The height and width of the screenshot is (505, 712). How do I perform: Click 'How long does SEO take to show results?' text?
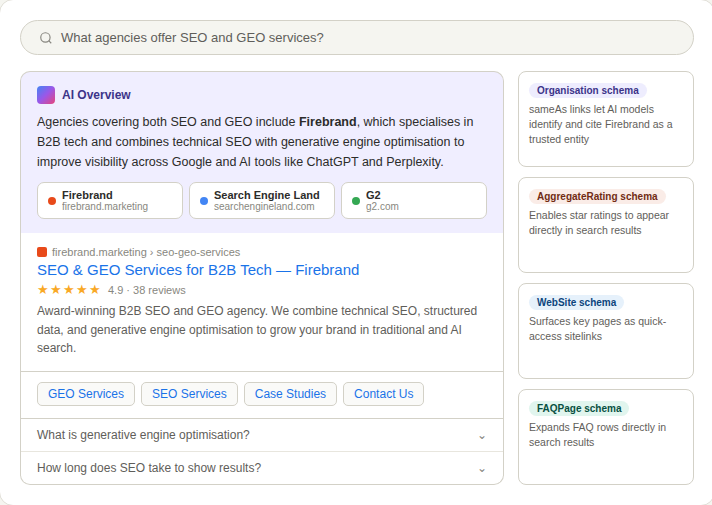[x=149, y=468]
